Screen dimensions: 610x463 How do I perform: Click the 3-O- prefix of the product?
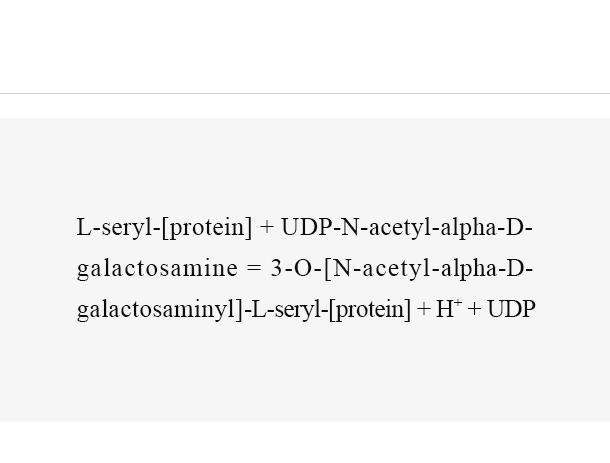coord(296,268)
